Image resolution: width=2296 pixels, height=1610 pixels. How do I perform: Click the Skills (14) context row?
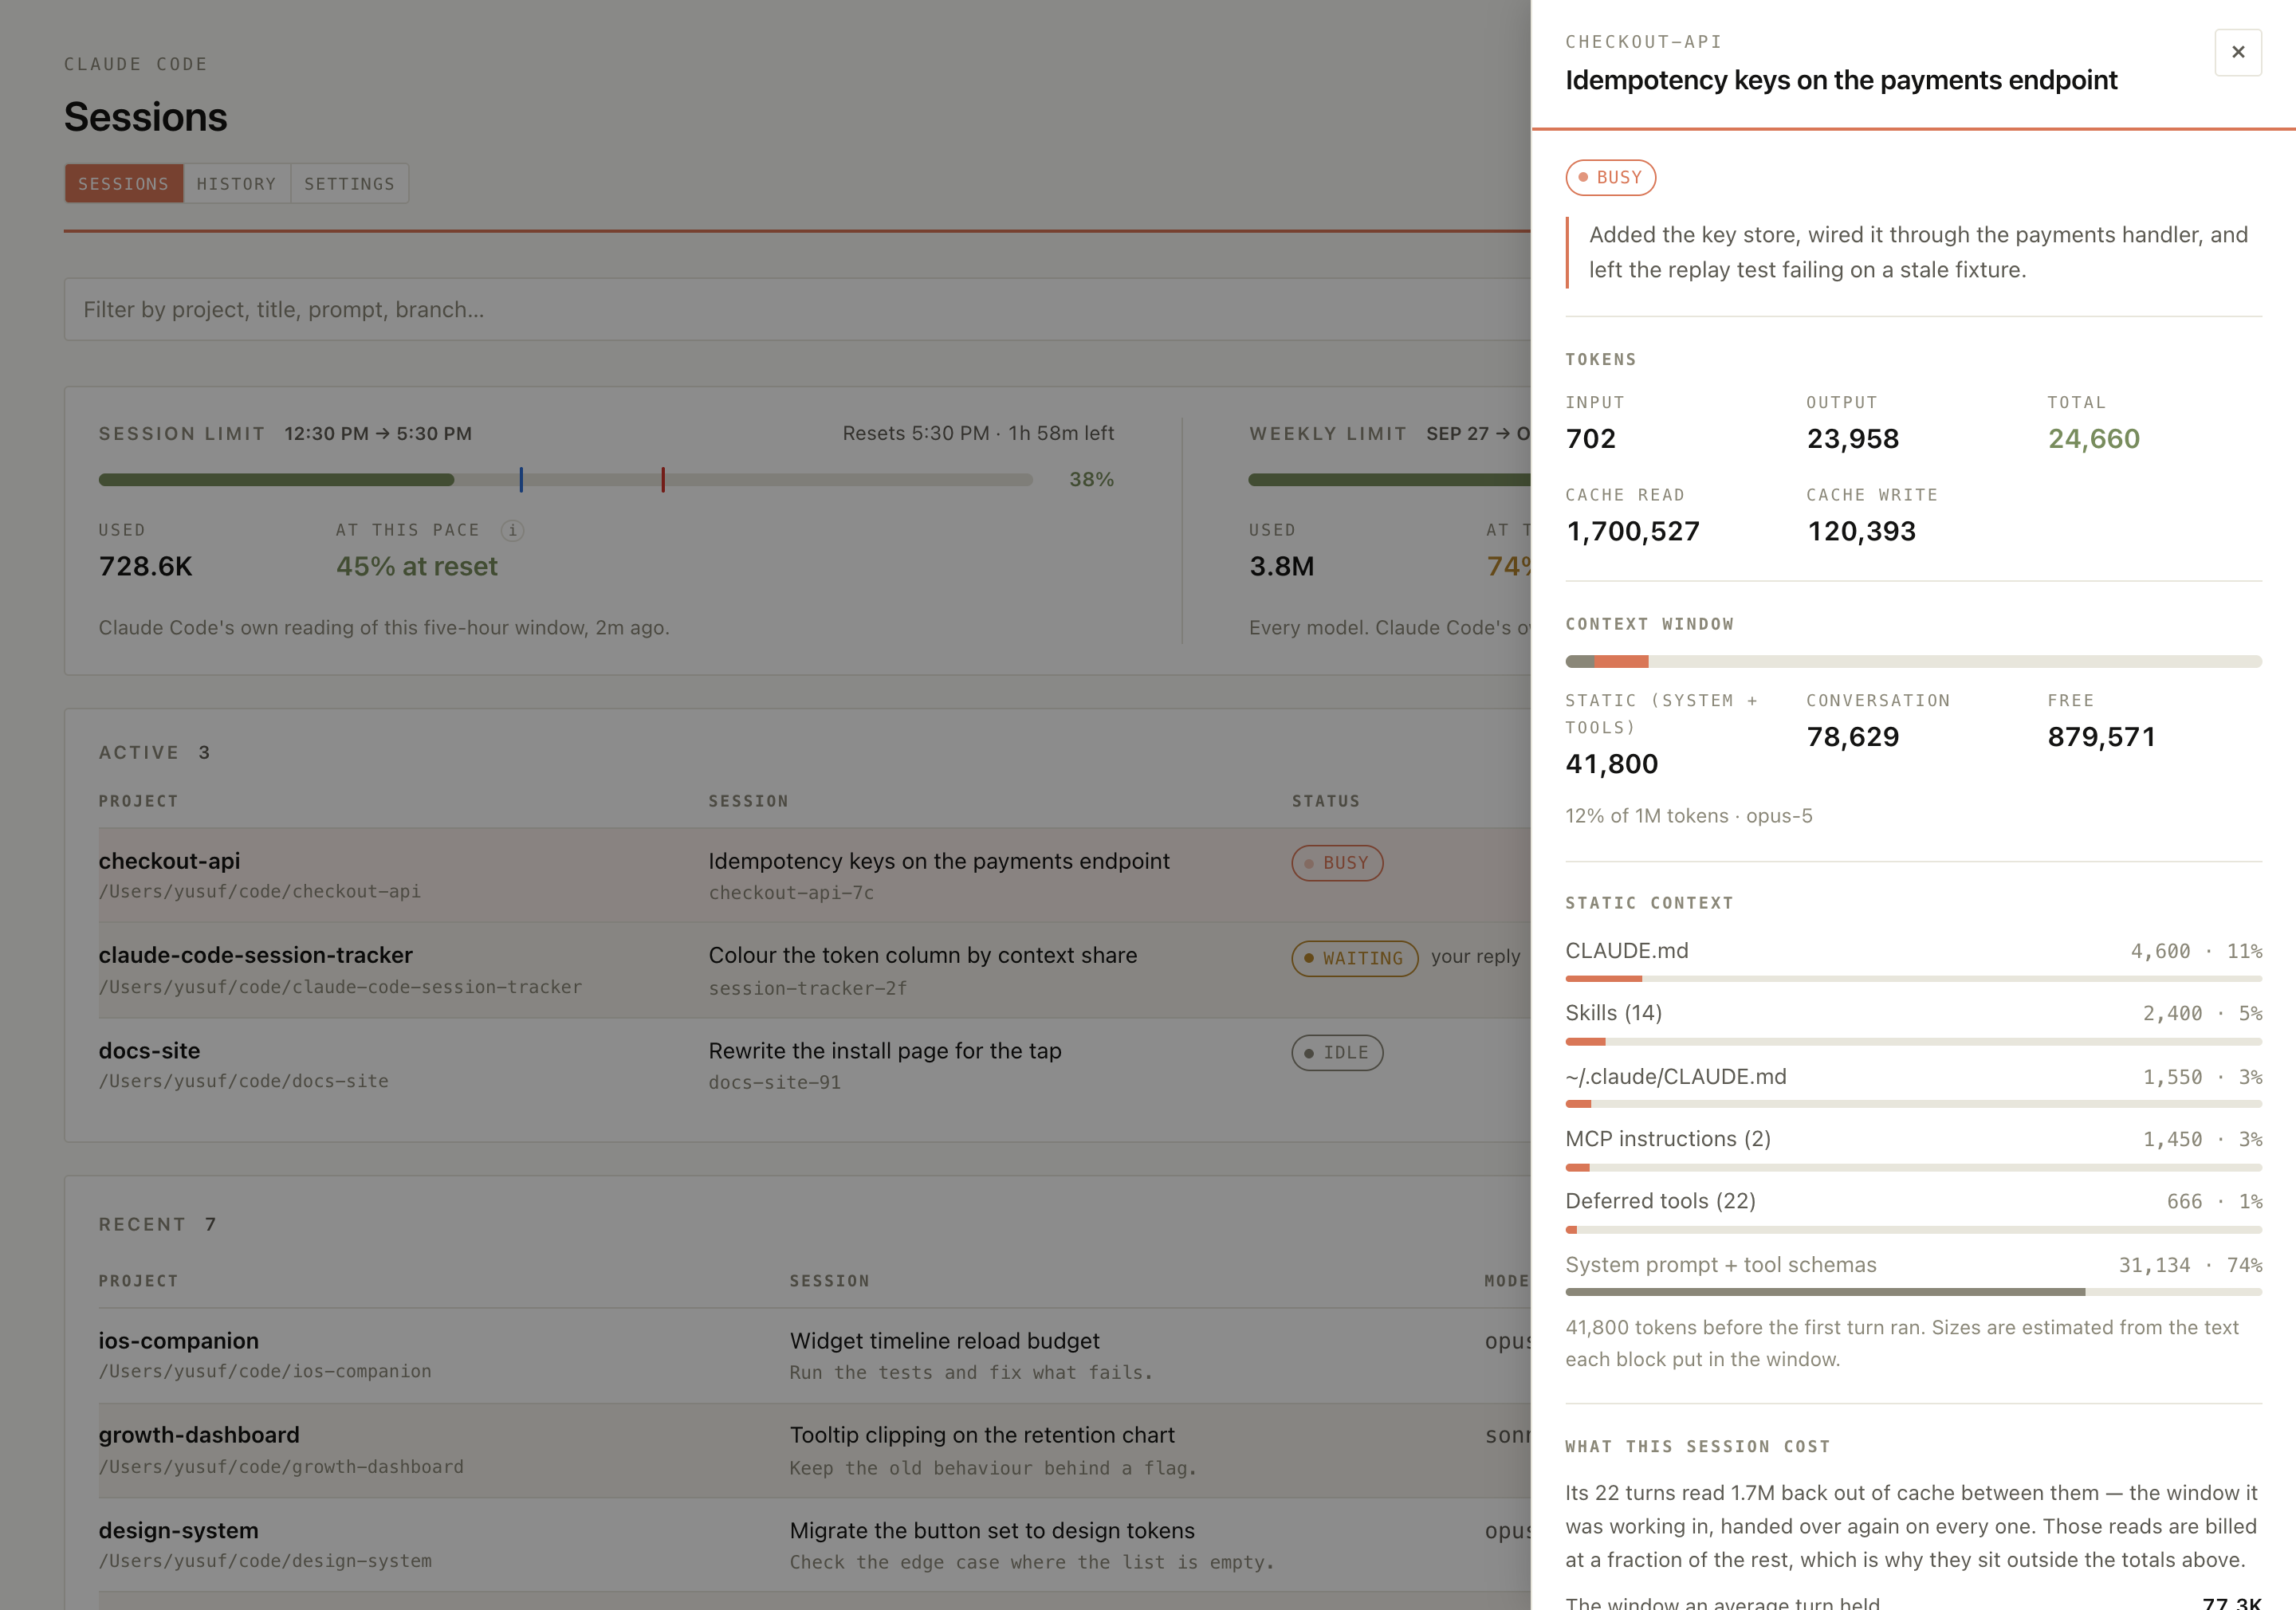pos(1913,1022)
